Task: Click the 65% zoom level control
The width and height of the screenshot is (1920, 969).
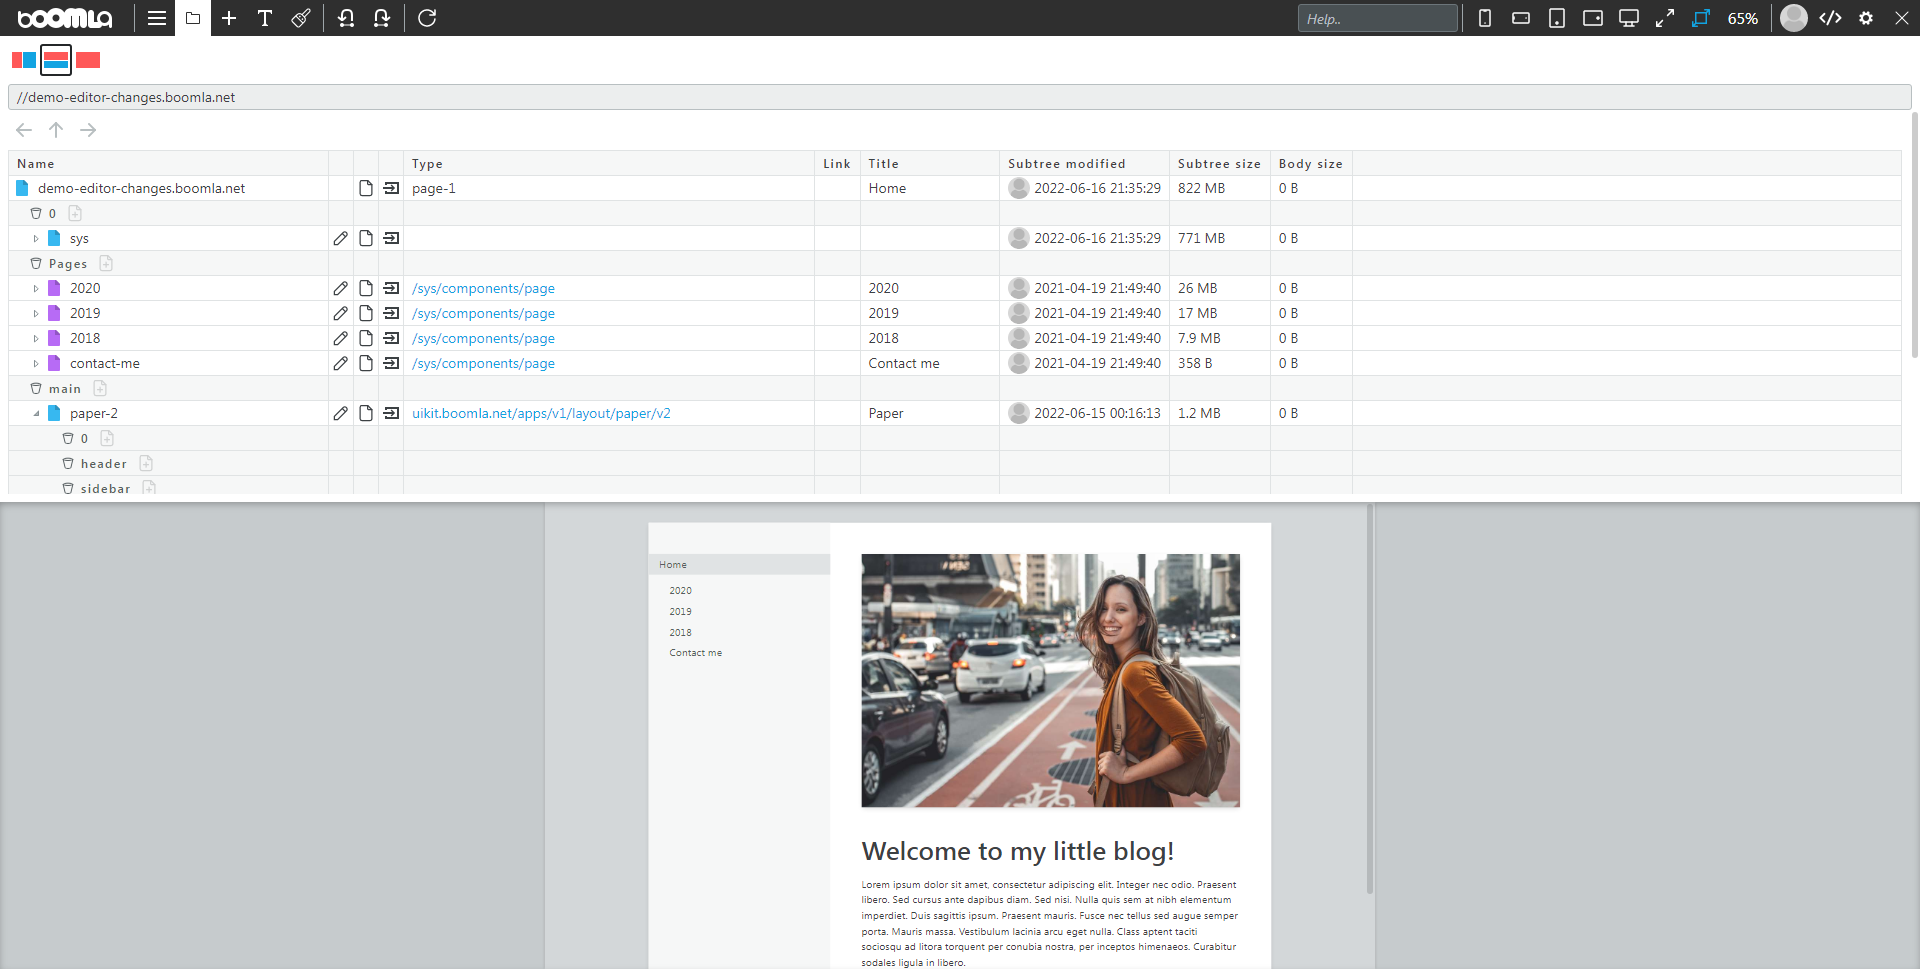Action: [1743, 18]
